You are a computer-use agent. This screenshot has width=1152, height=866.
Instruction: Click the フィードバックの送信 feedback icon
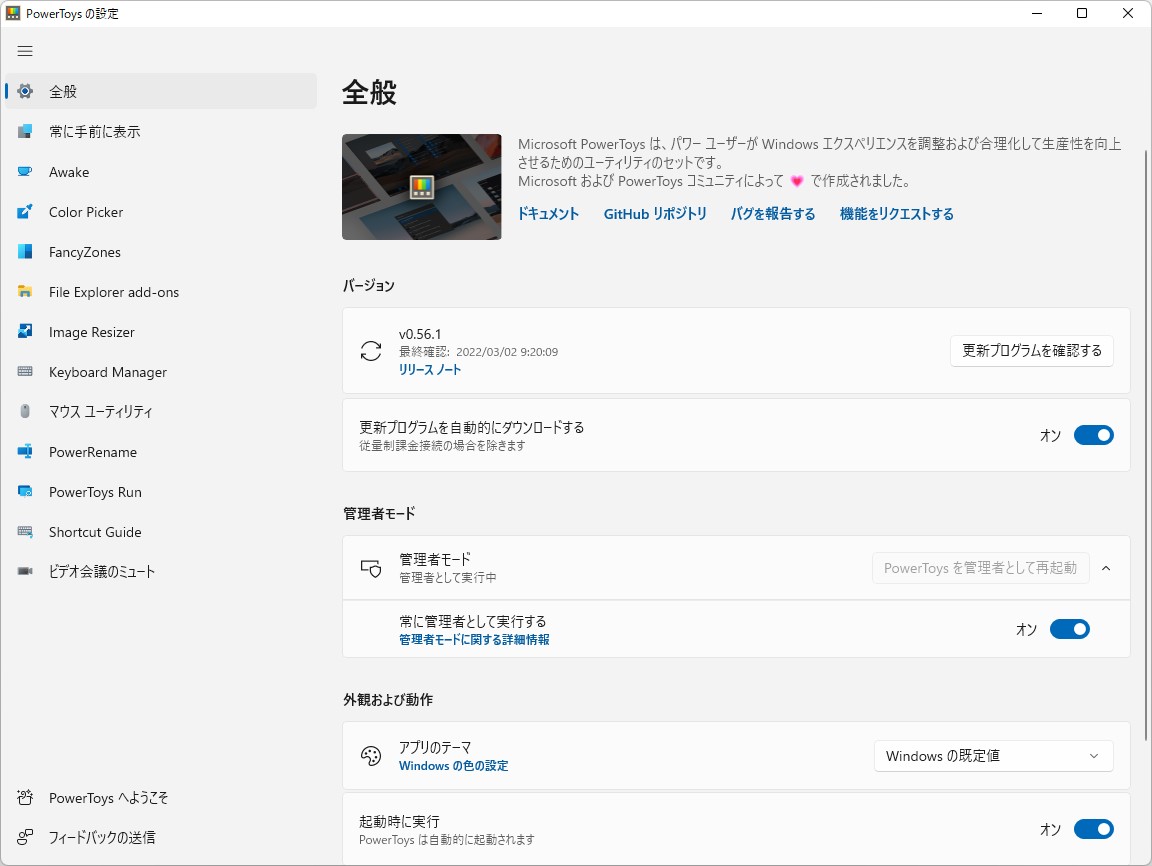click(25, 837)
